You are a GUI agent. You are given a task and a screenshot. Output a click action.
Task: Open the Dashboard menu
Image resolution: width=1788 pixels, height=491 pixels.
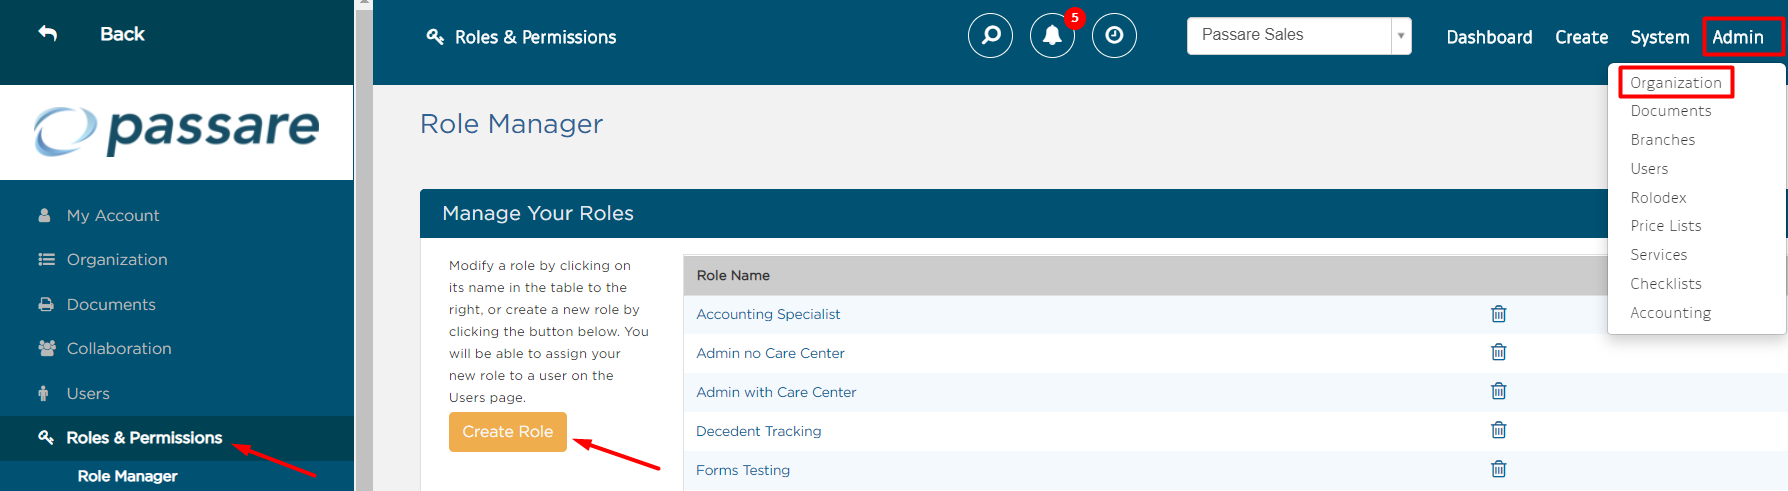point(1489,37)
